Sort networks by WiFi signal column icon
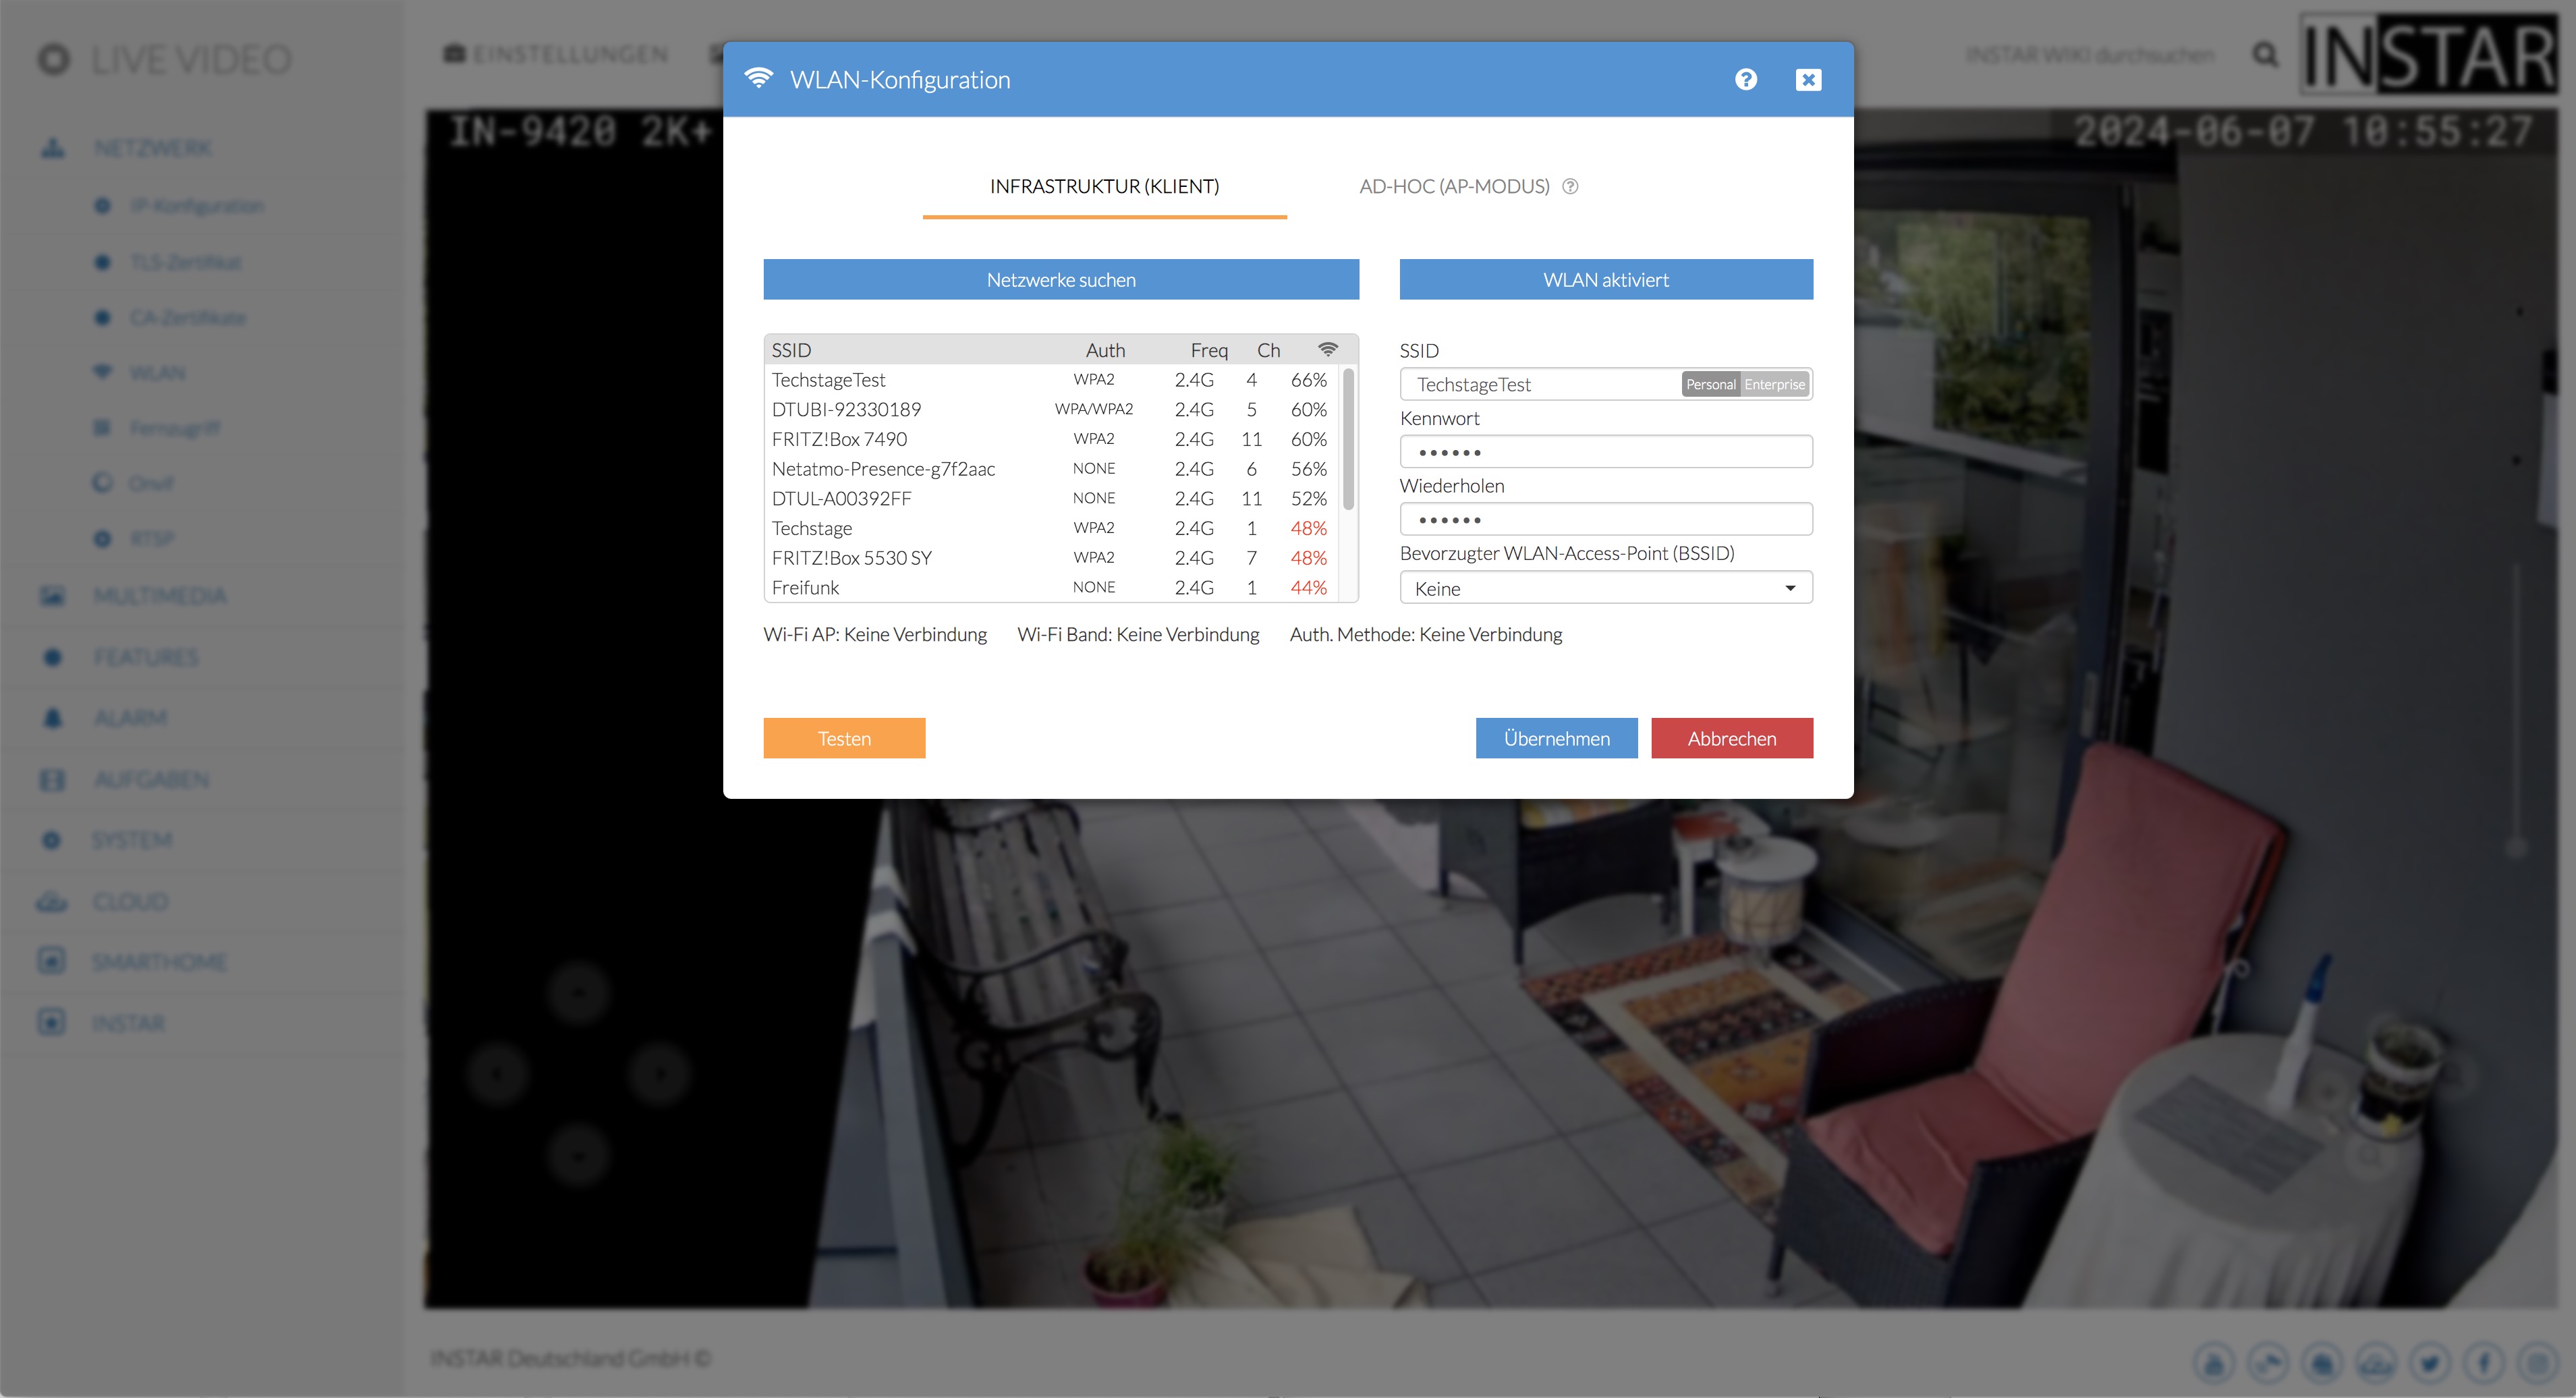 click(1327, 349)
